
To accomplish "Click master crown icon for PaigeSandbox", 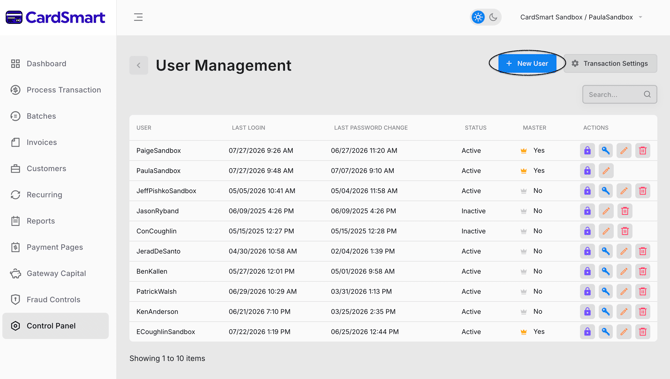I will pos(523,151).
